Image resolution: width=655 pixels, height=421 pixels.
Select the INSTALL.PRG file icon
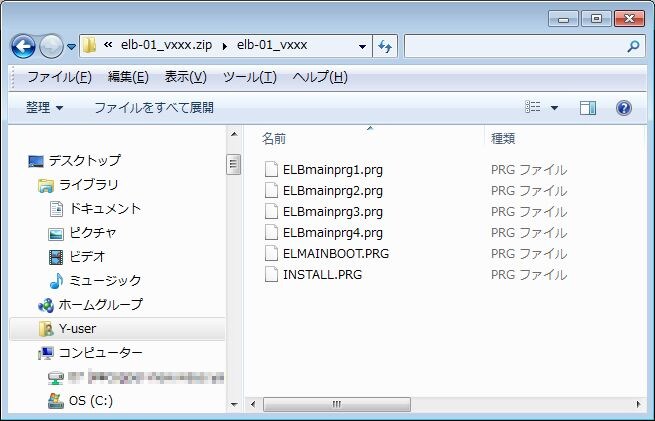(271, 274)
